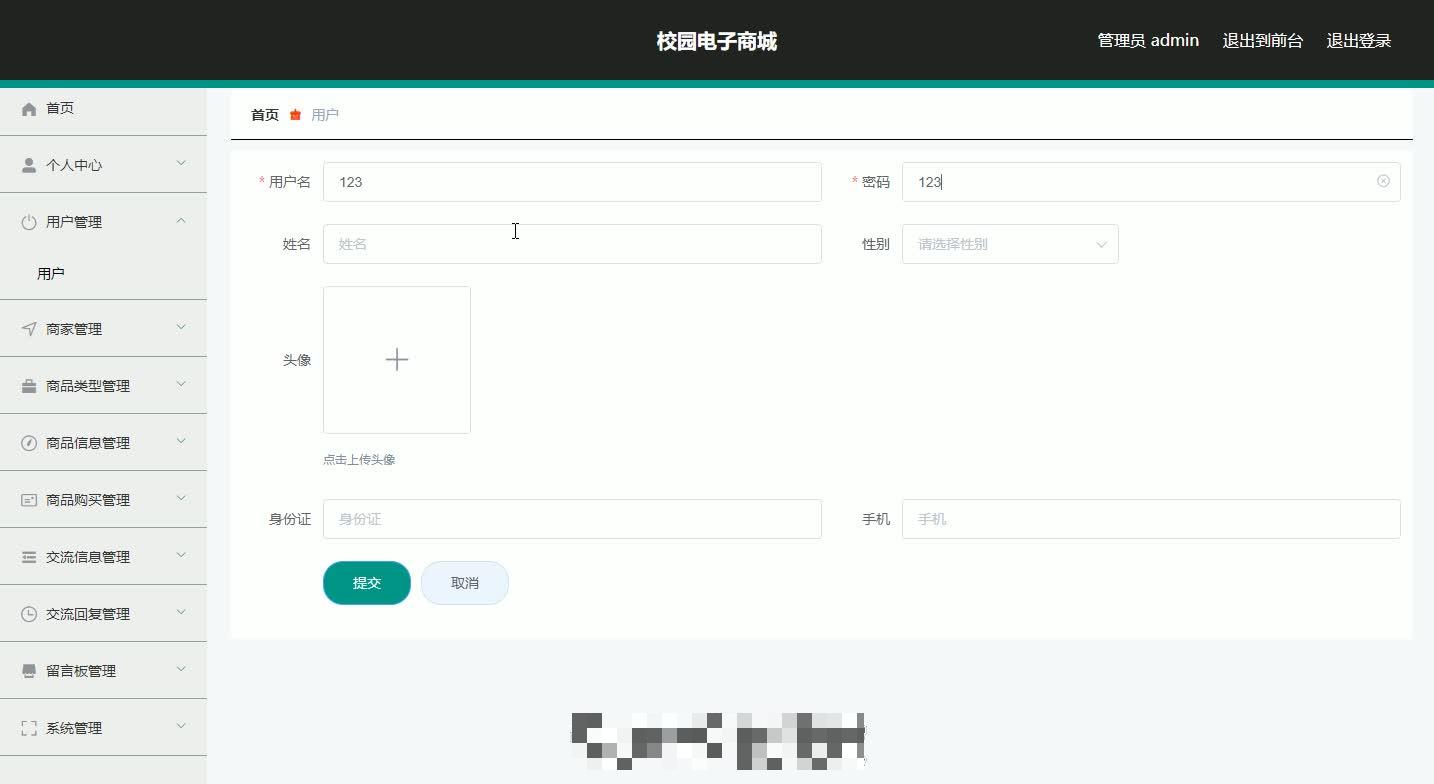Screen dimensions: 1434x784
Task: Open the 商家管理 menu label
Action: pyautogui.click(x=74, y=329)
